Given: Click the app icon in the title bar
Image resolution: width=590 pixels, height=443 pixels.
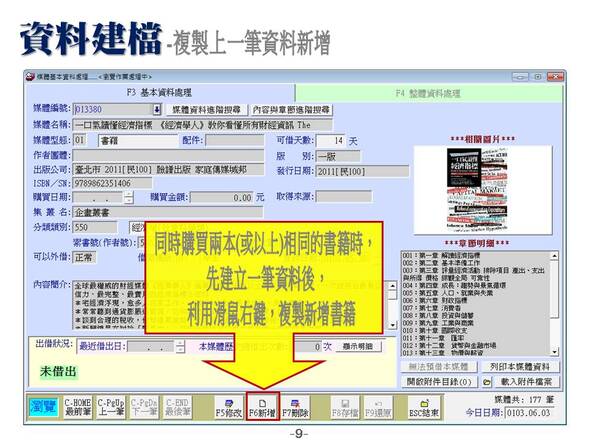Looking at the screenshot, I should point(30,77).
